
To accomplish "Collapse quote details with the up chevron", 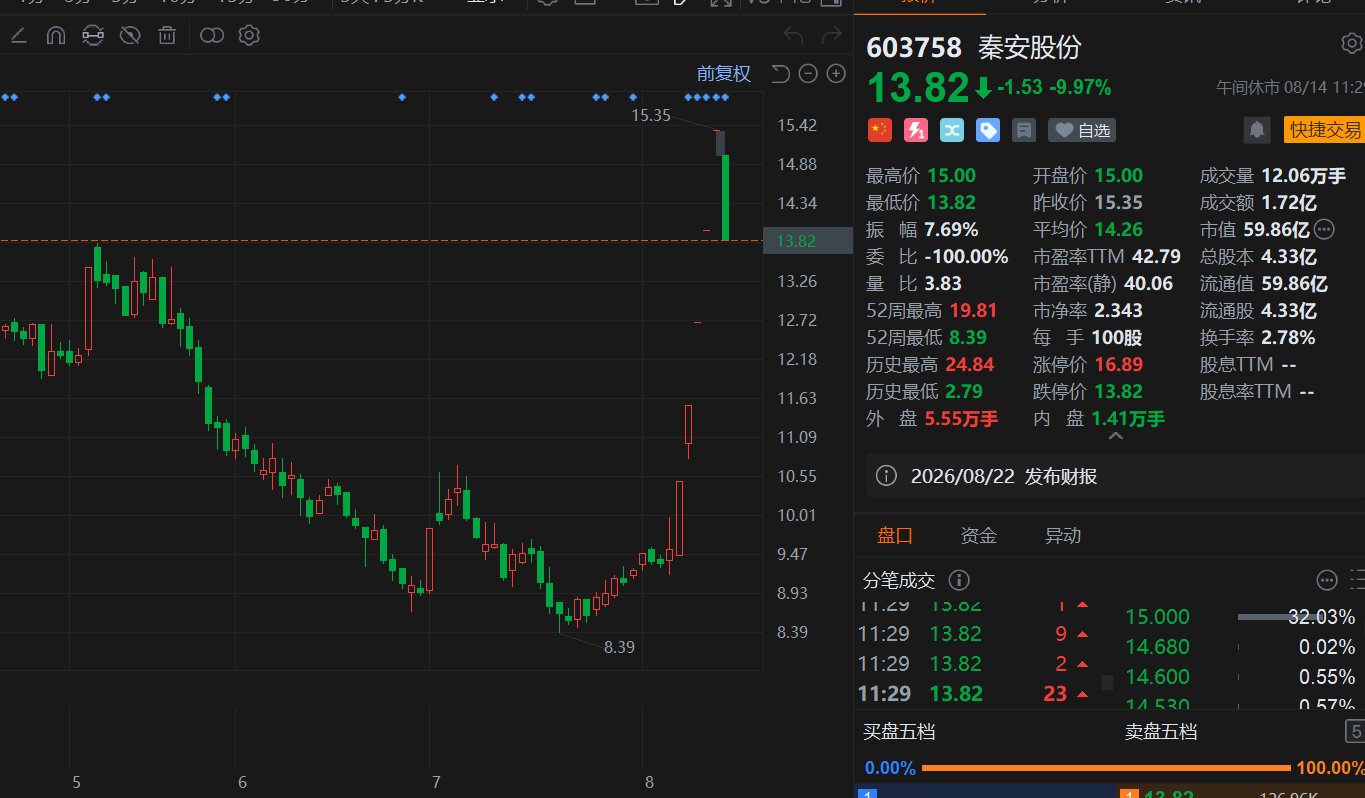I will pyautogui.click(x=1116, y=437).
